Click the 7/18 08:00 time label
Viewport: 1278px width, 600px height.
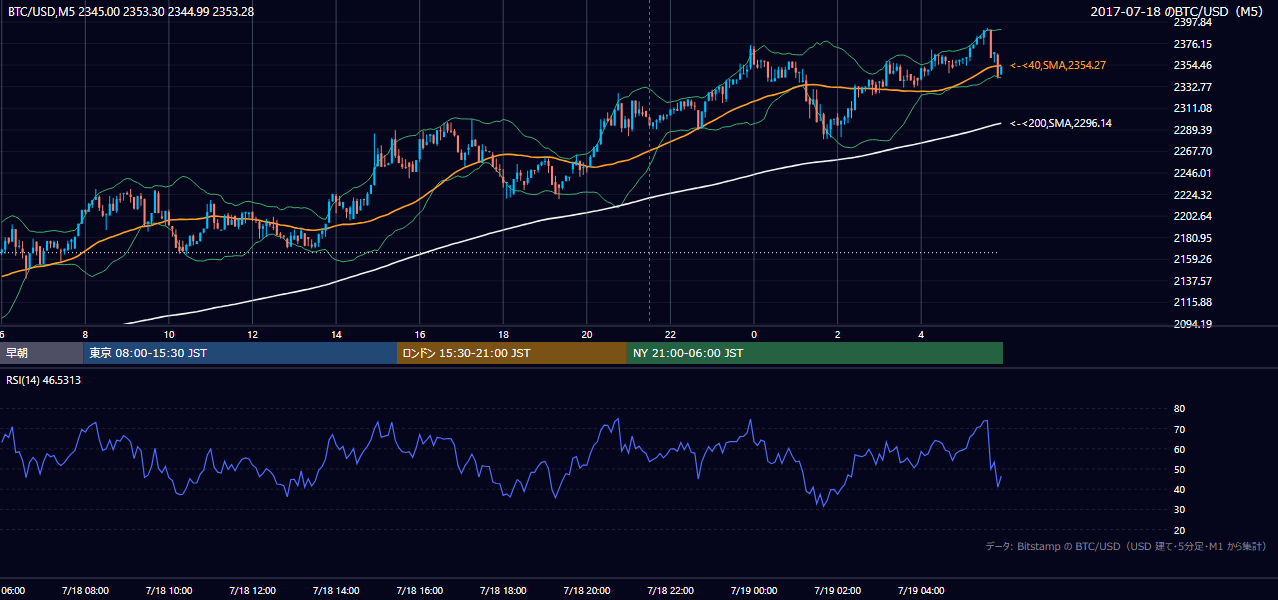(x=85, y=590)
